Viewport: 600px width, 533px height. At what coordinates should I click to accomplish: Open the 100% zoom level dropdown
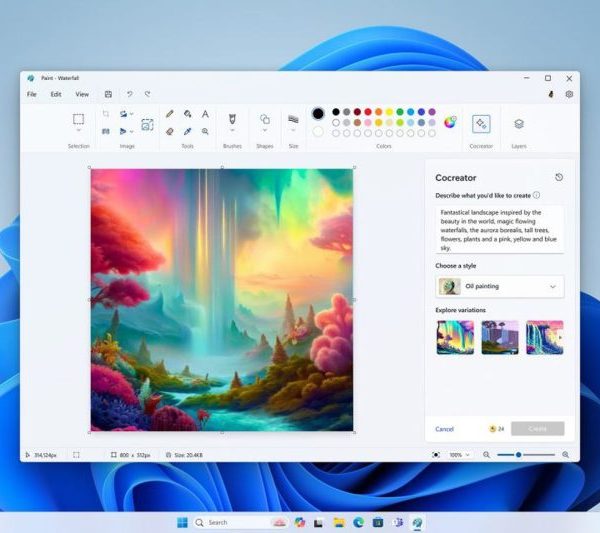pos(459,455)
